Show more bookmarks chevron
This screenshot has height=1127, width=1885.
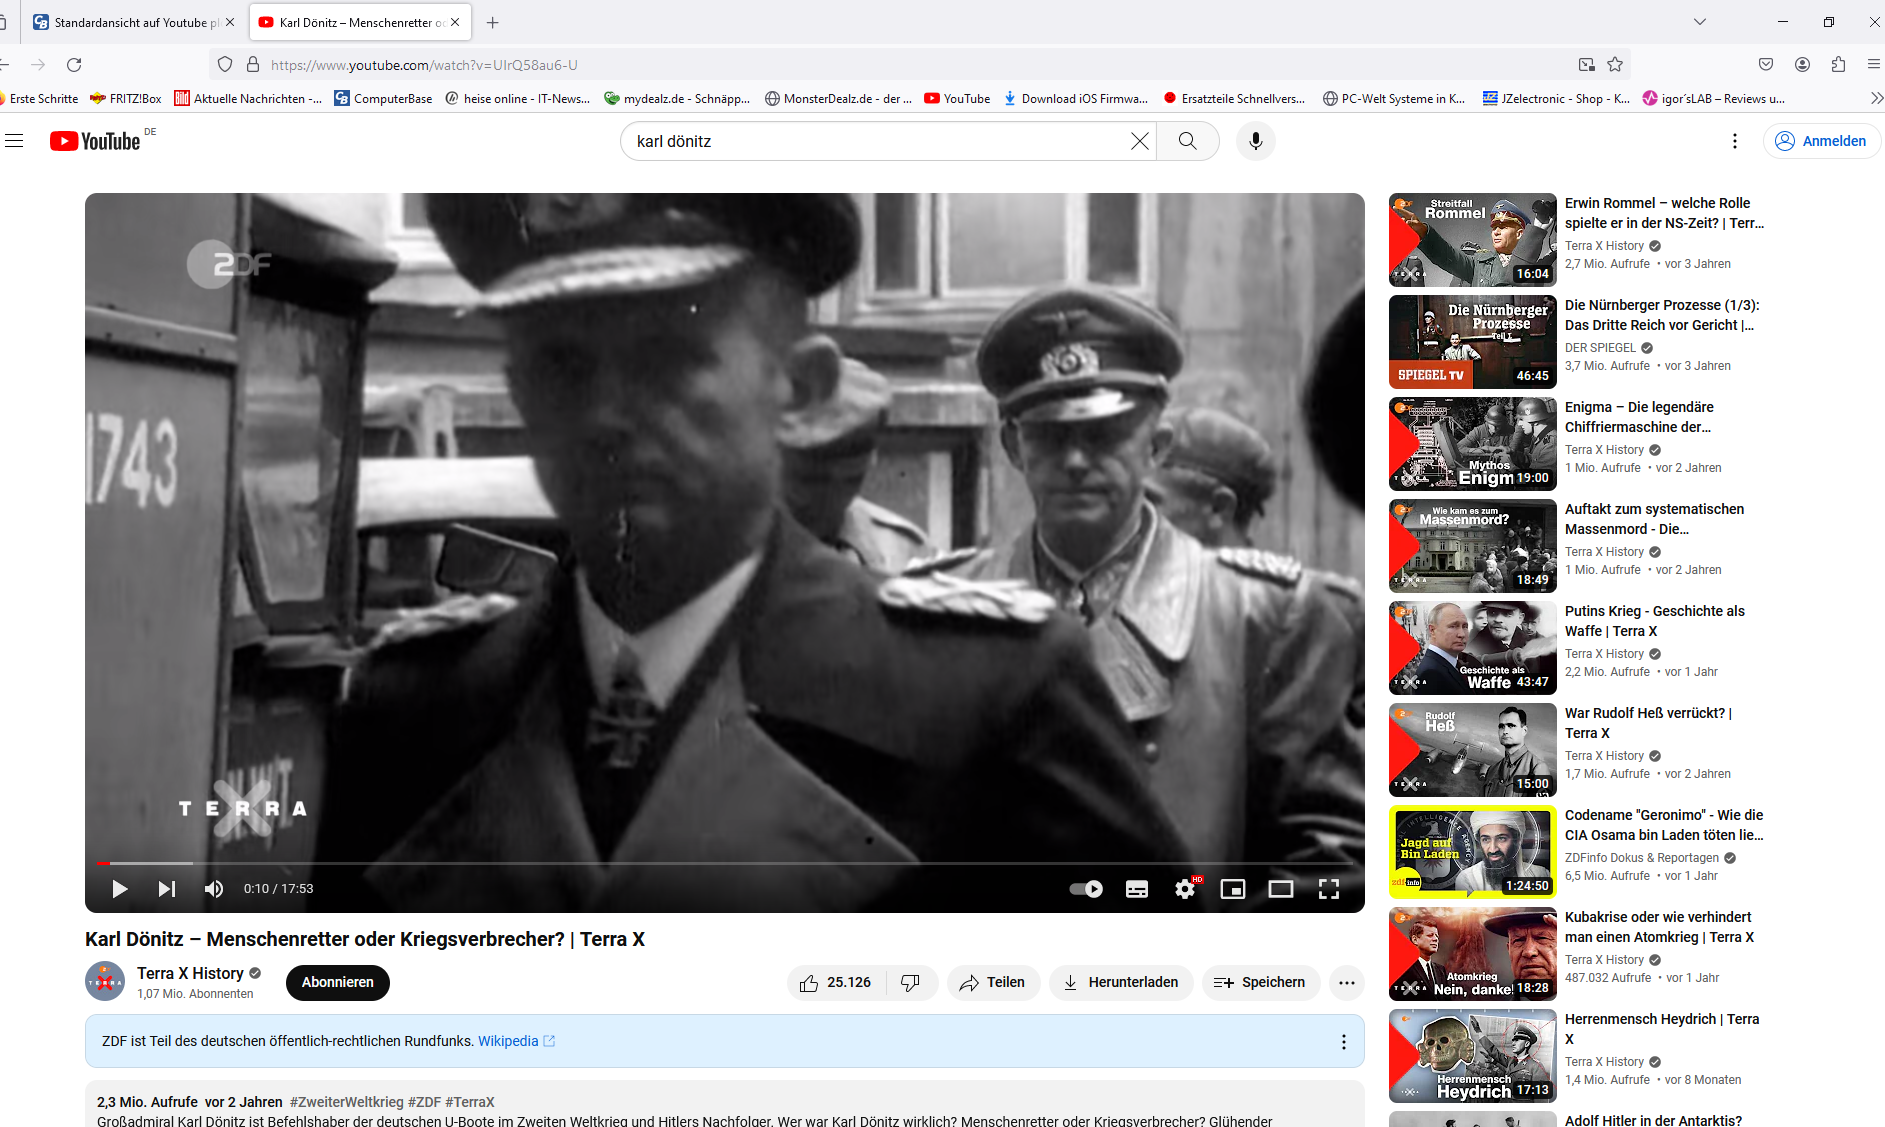pos(1876,98)
